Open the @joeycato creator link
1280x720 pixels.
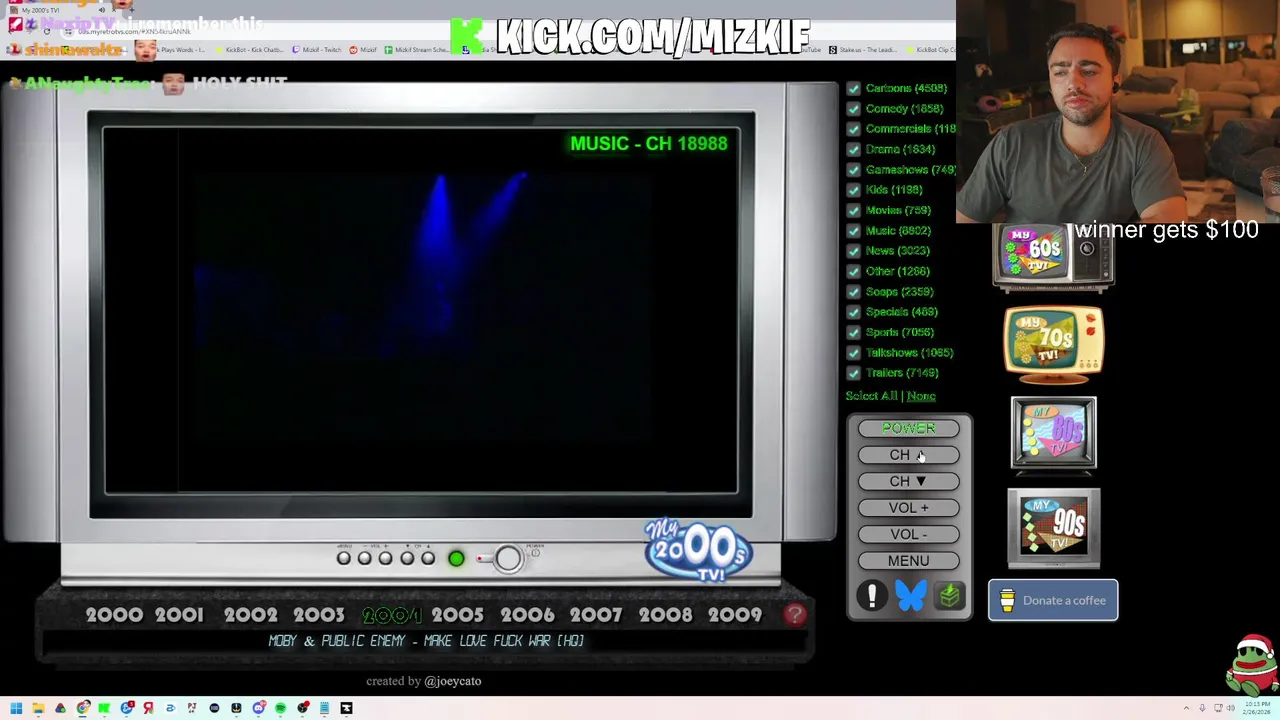(x=452, y=681)
